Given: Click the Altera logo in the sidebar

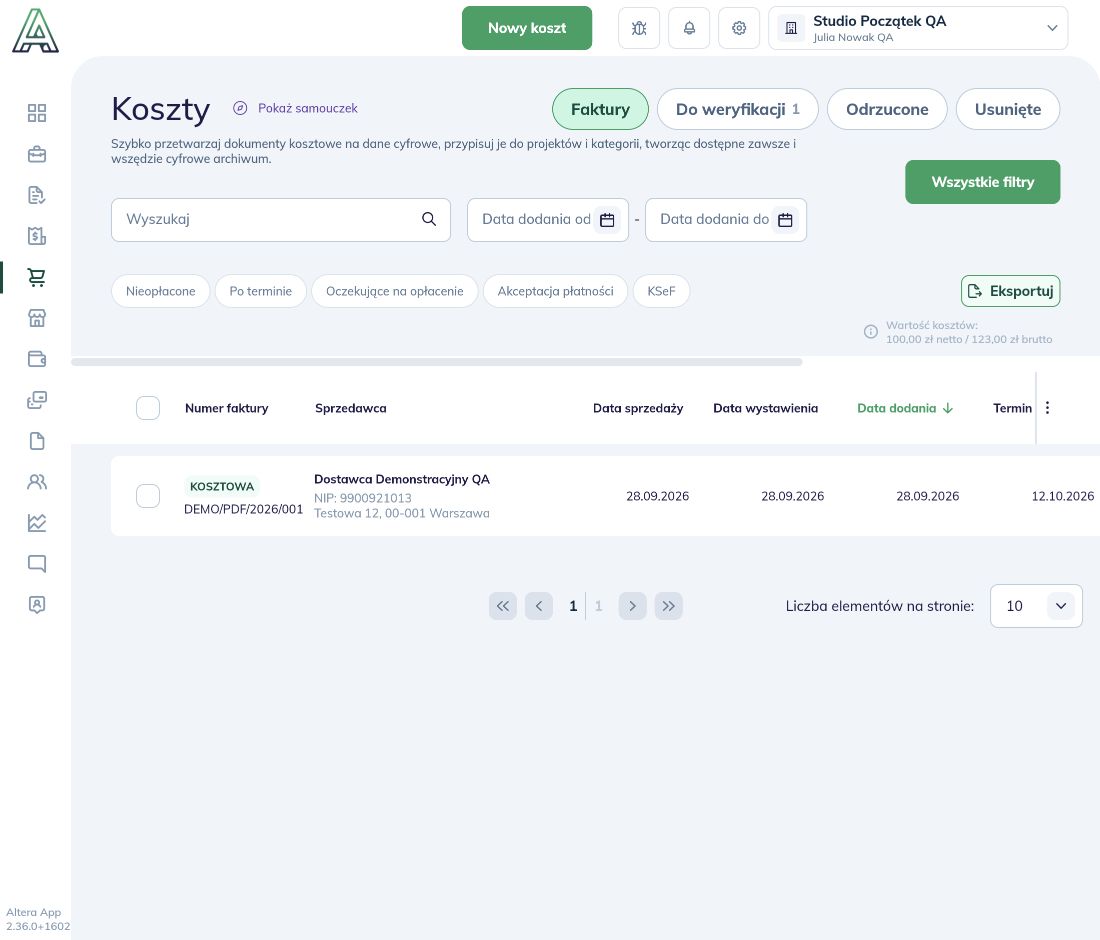Looking at the screenshot, I should 35,31.
